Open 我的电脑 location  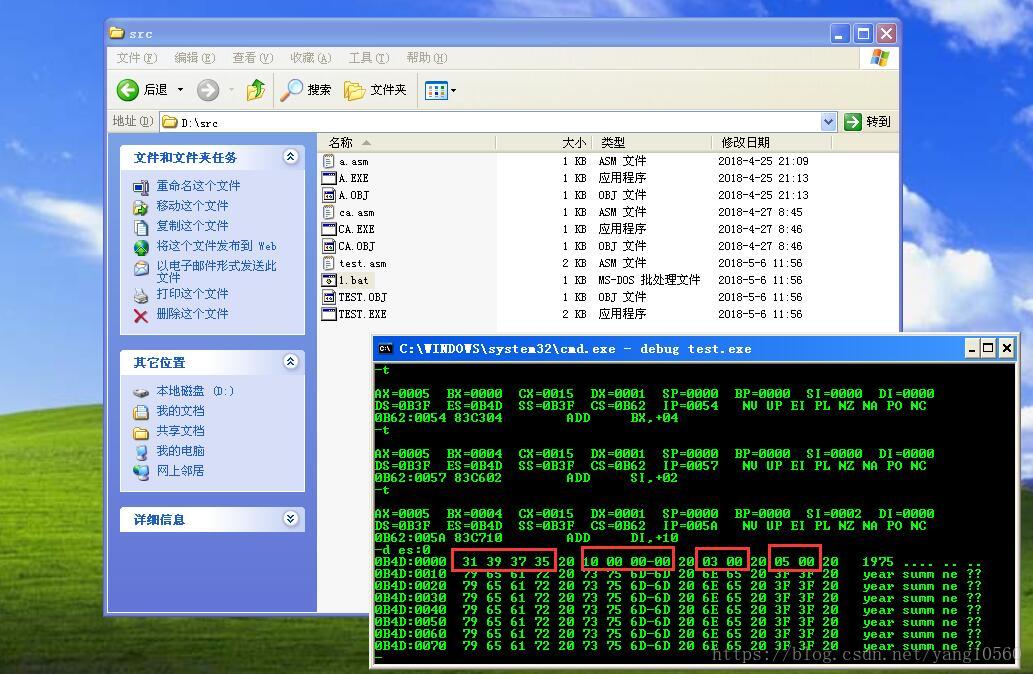tap(181, 451)
